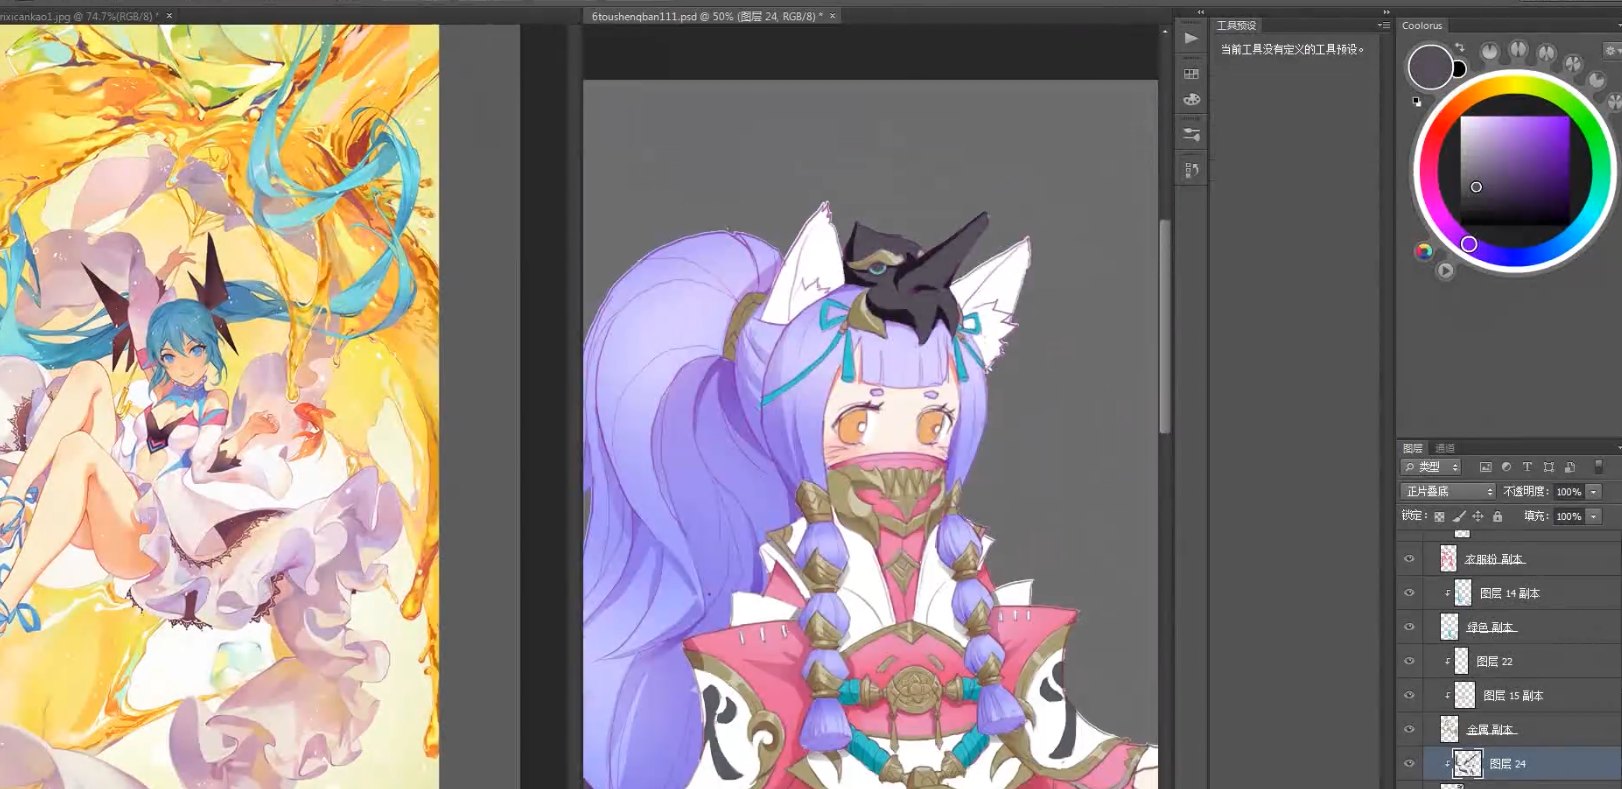This screenshot has height=789, width=1622.
Task: Hide the 图层 22 layer
Action: [x=1409, y=661]
